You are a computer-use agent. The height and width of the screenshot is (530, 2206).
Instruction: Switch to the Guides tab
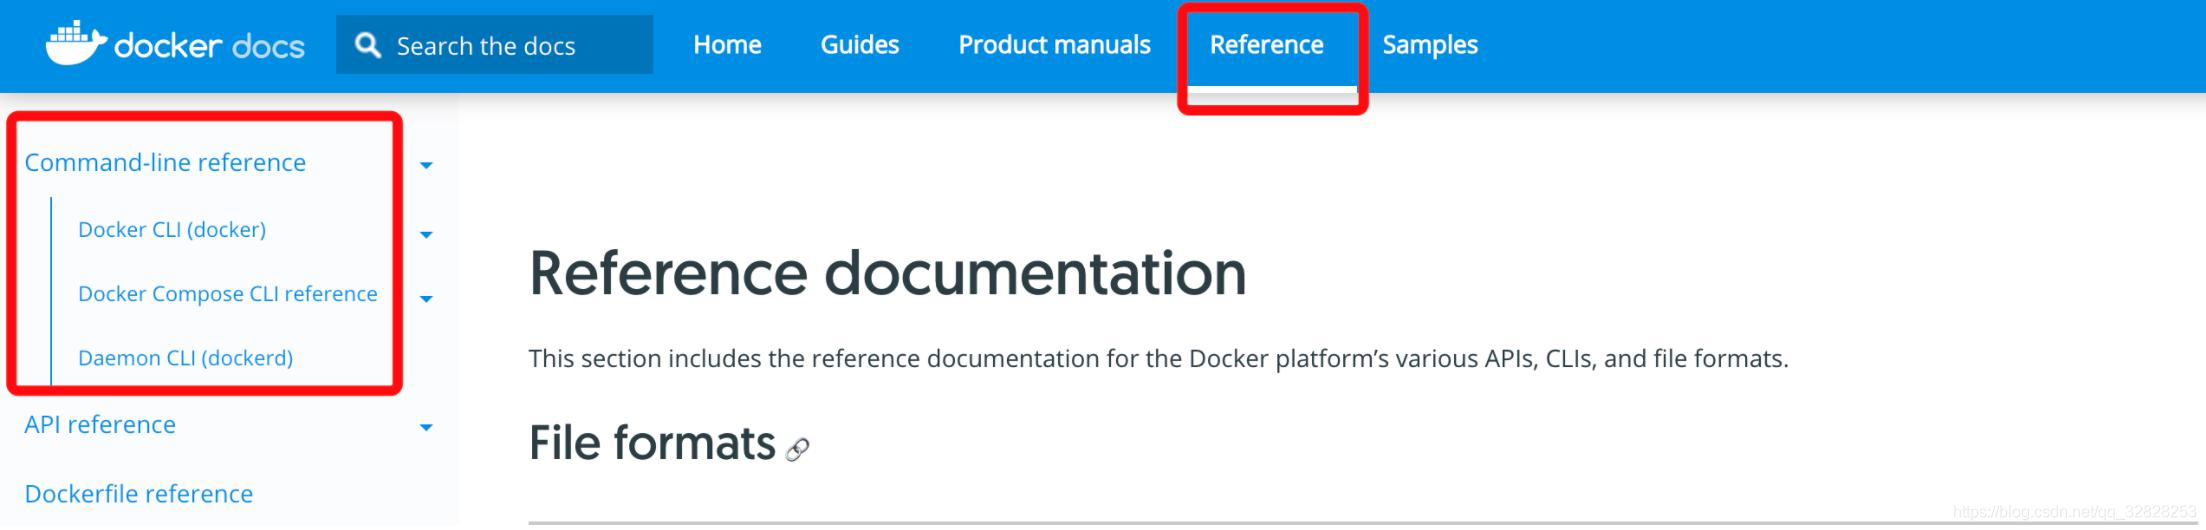[859, 45]
